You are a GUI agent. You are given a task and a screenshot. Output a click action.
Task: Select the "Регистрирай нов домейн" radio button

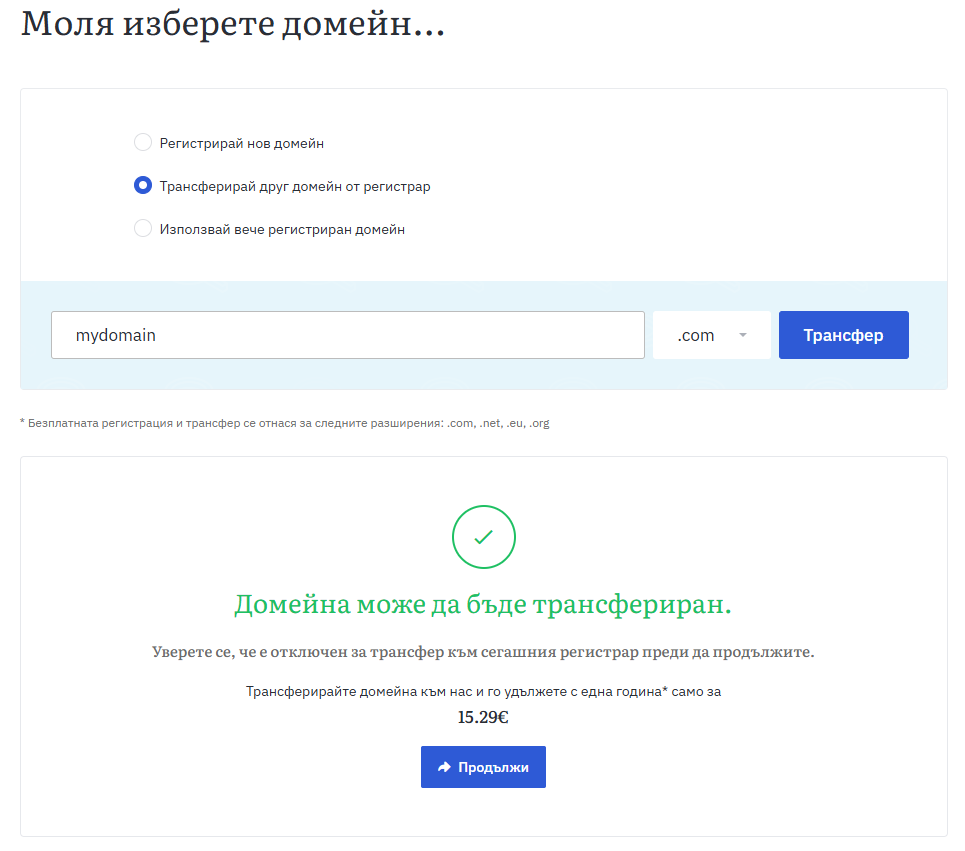click(x=143, y=143)
